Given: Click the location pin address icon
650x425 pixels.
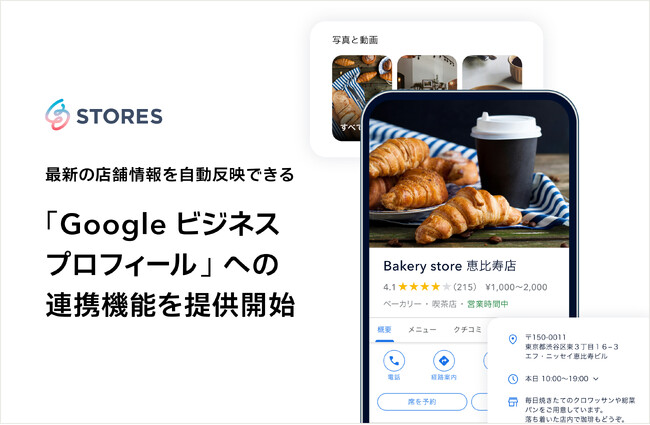Looking at the screenshot, I should (x=513, y=339).
